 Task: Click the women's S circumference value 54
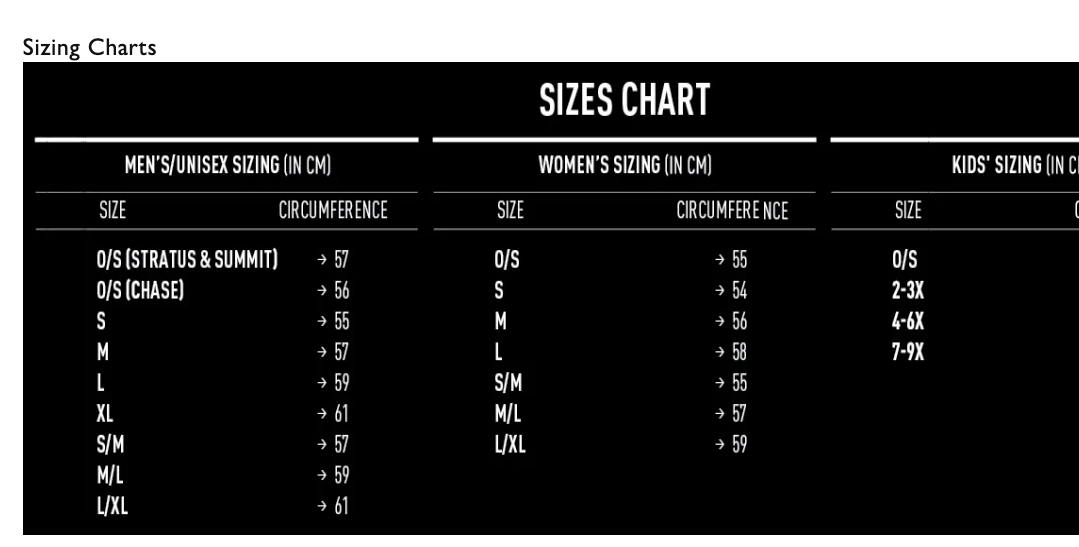click(738, 291)
